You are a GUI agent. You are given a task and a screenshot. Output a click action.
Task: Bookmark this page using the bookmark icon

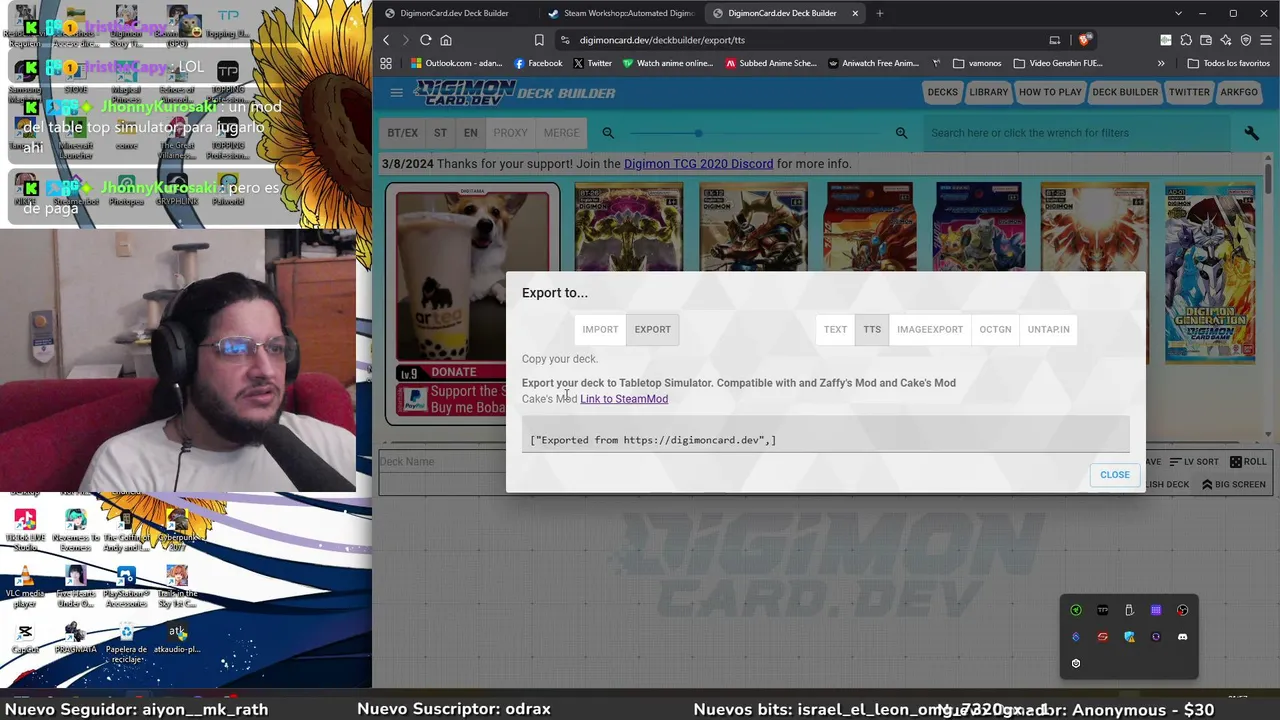539,40
